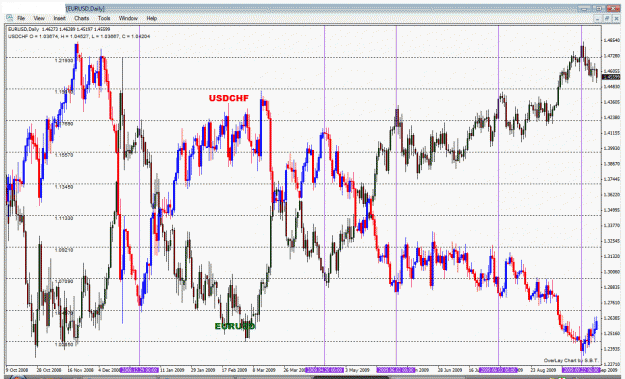The width and height of the screenshot is (625, 379).
Task: Open the Help menu
Action: [151, 18]
